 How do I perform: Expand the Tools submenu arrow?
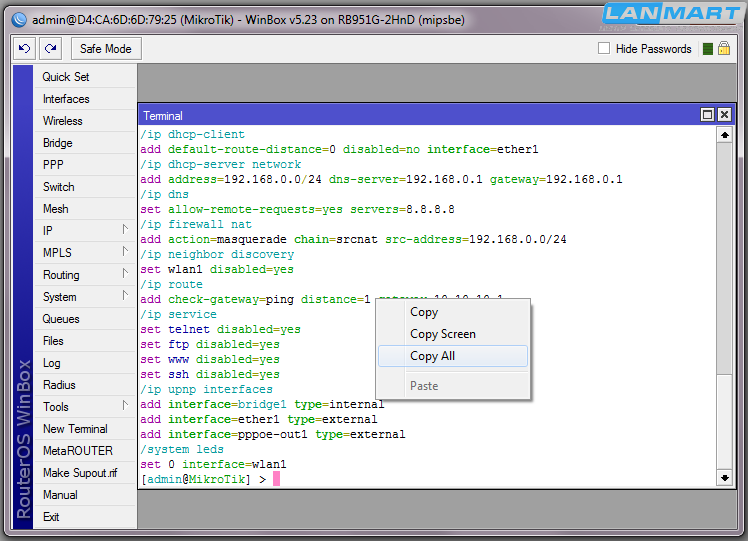[125, 406]
